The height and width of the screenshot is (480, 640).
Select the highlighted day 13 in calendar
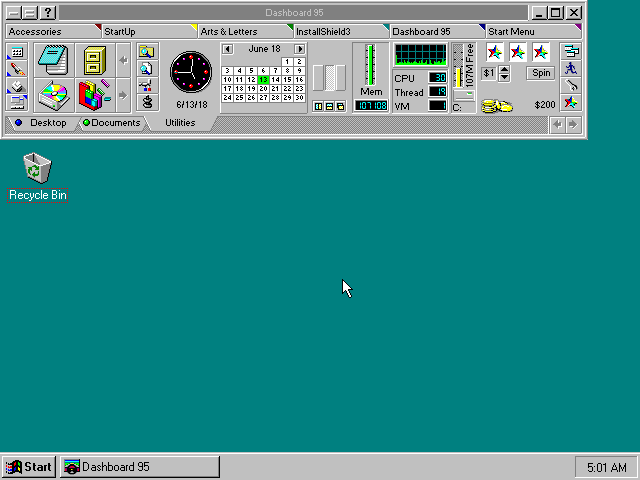(263, 80)
